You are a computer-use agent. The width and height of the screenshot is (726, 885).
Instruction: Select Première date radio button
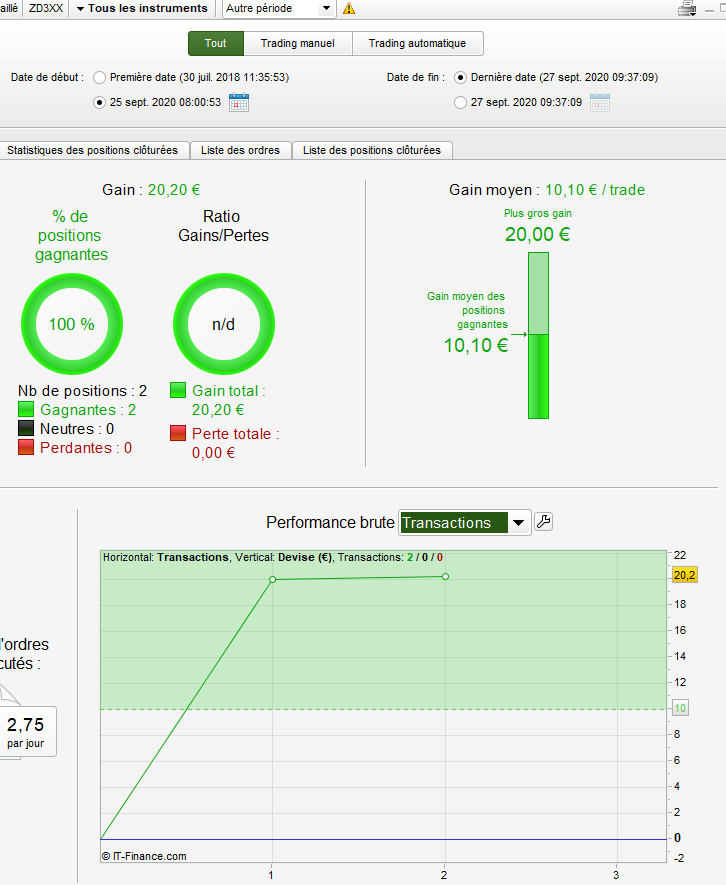pyautogui.click(x=99, y=77)
